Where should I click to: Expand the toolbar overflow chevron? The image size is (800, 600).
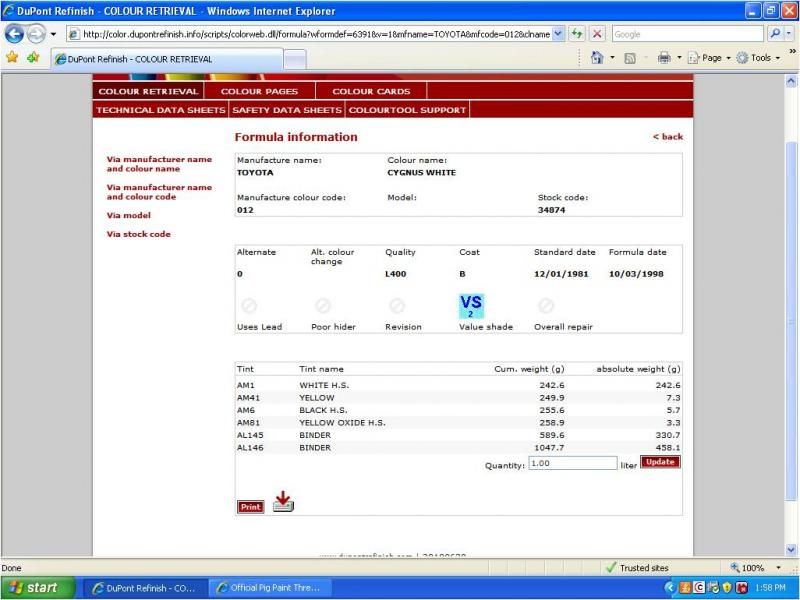(792, 52)
